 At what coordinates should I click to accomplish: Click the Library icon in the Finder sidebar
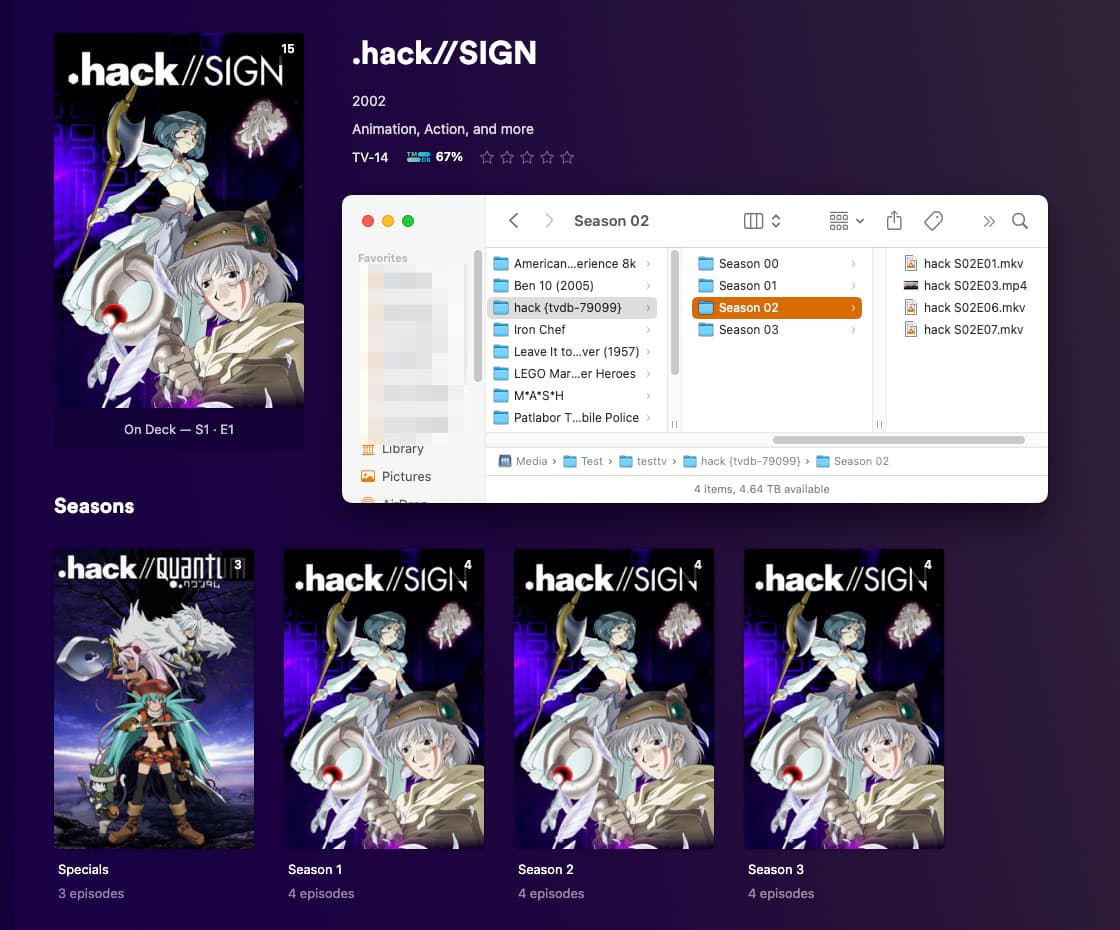coord(368,449)
